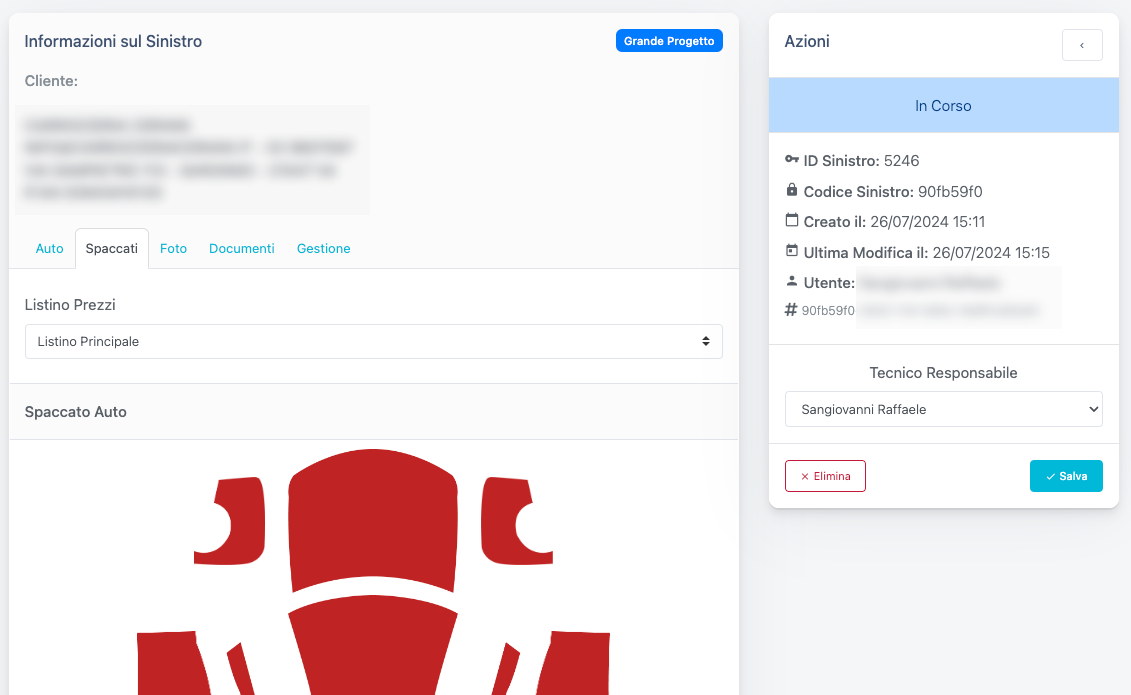Click the lock icon beside Codice Sinistro
1131x695 pixels.
tap(792, 190)
